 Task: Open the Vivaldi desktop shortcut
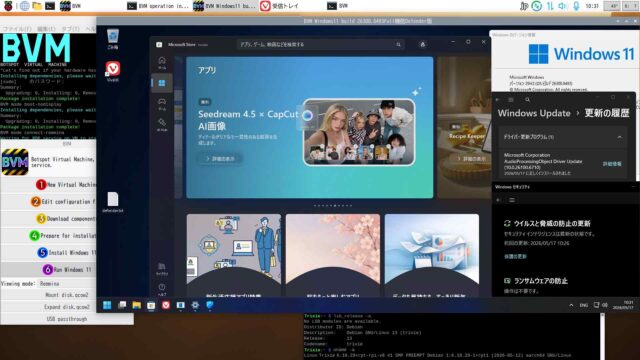(x=113, y=71)
